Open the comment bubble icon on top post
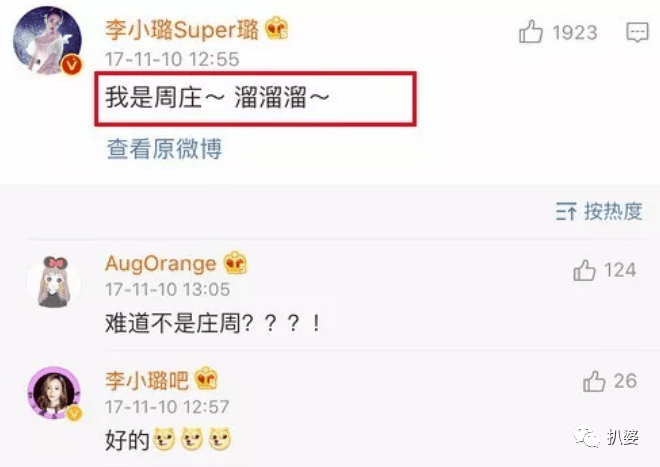660x467 pixels. (638, 32)
